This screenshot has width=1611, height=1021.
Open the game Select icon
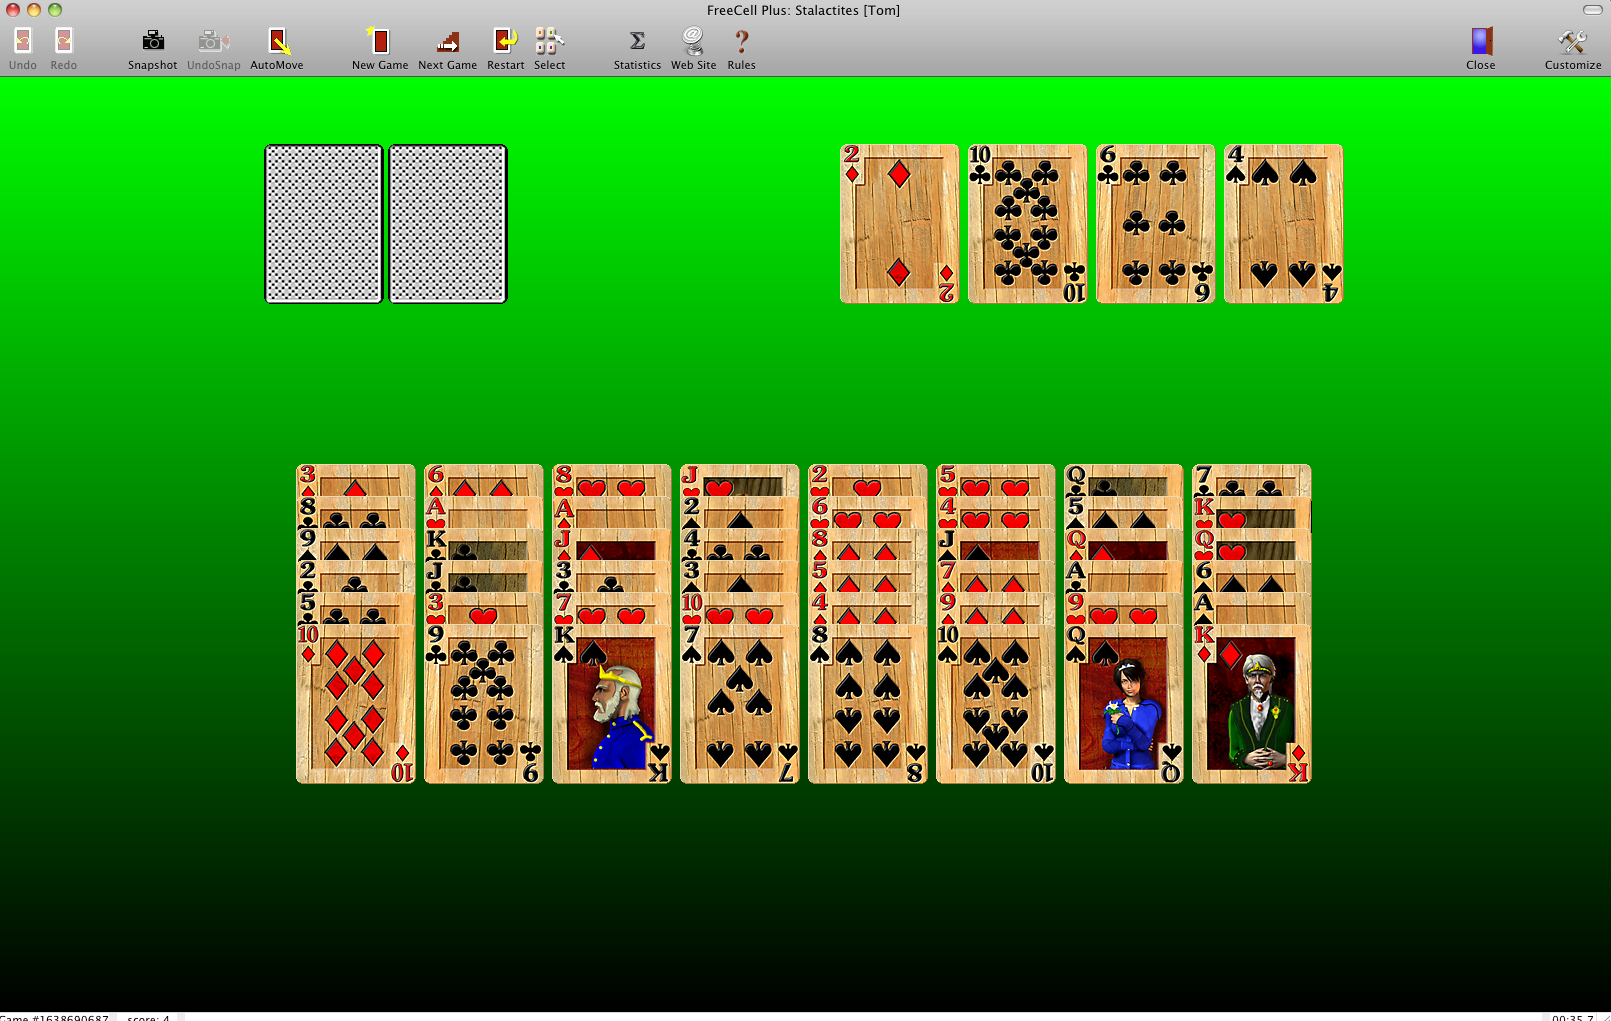[x=549, y=42]
